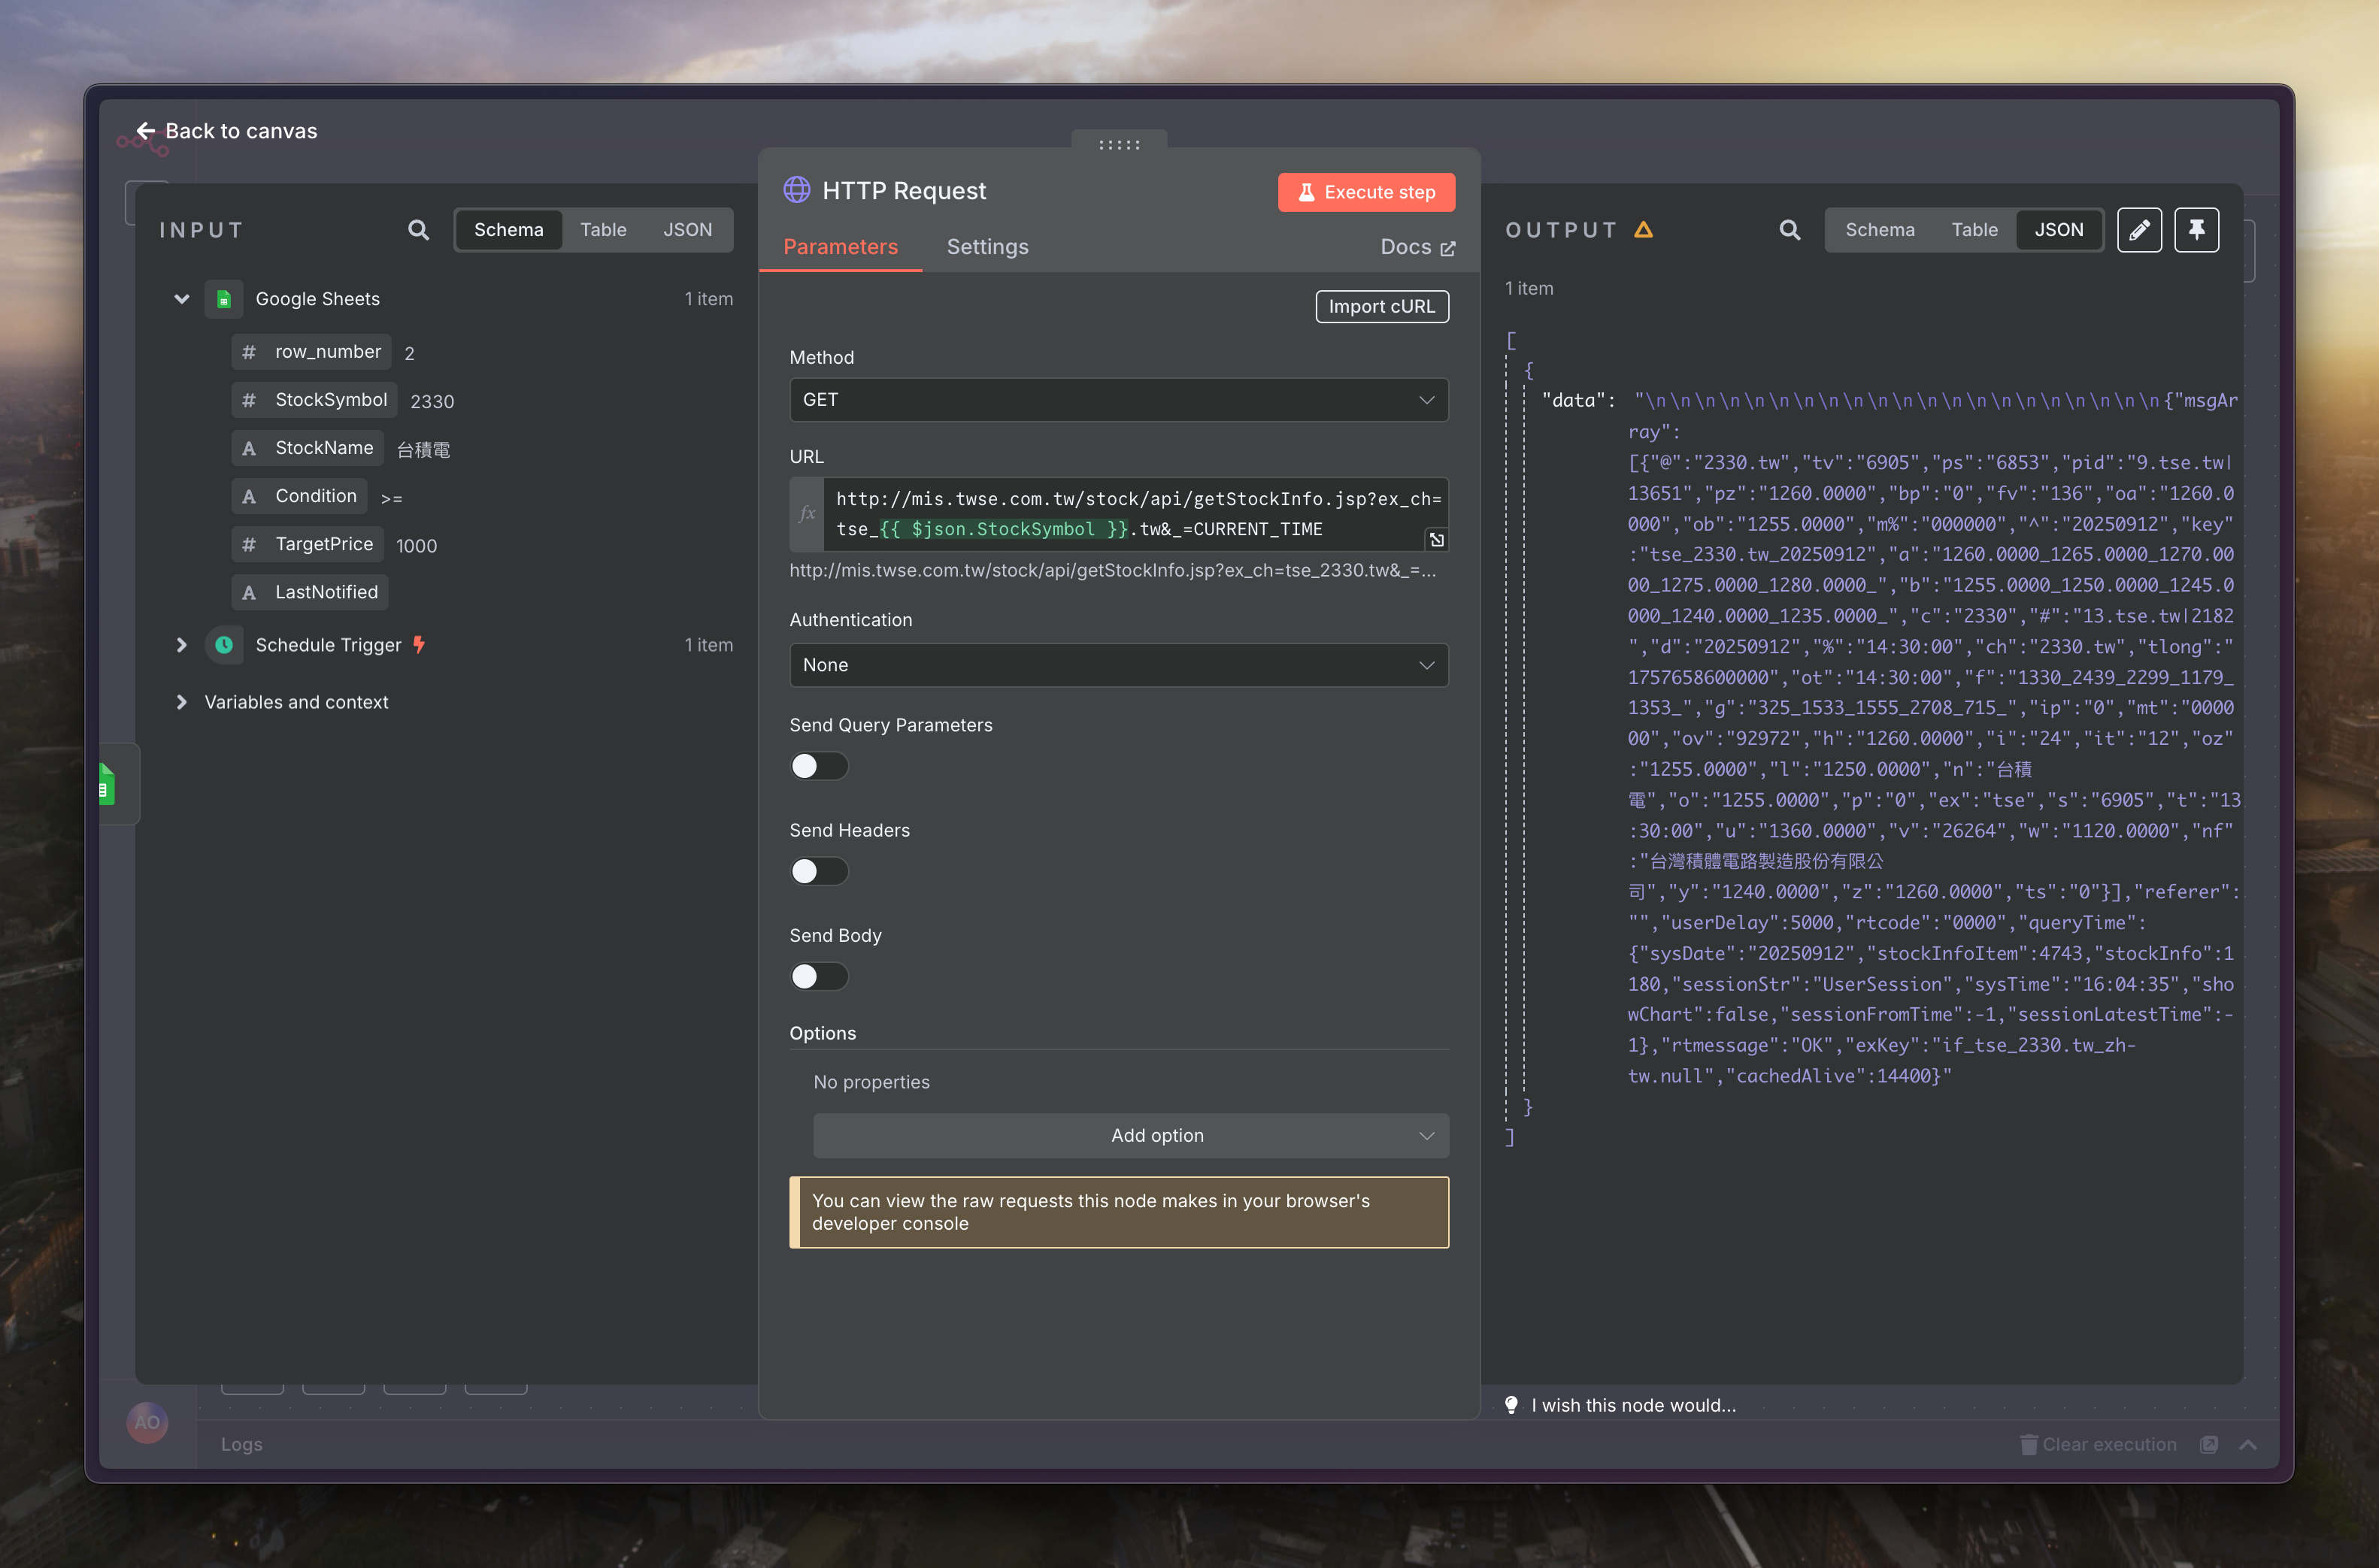The width and height of the screenshot is (2379, 1568).
Task: Expand URL field with corner expand icon
Action: click(1436, 540)
